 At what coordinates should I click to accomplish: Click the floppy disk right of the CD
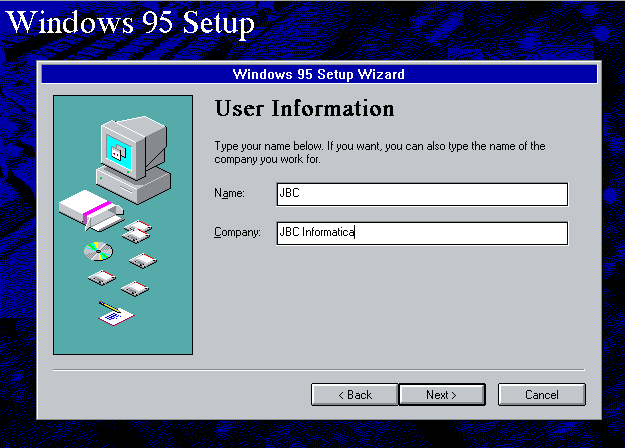click(x=140, y=262)
